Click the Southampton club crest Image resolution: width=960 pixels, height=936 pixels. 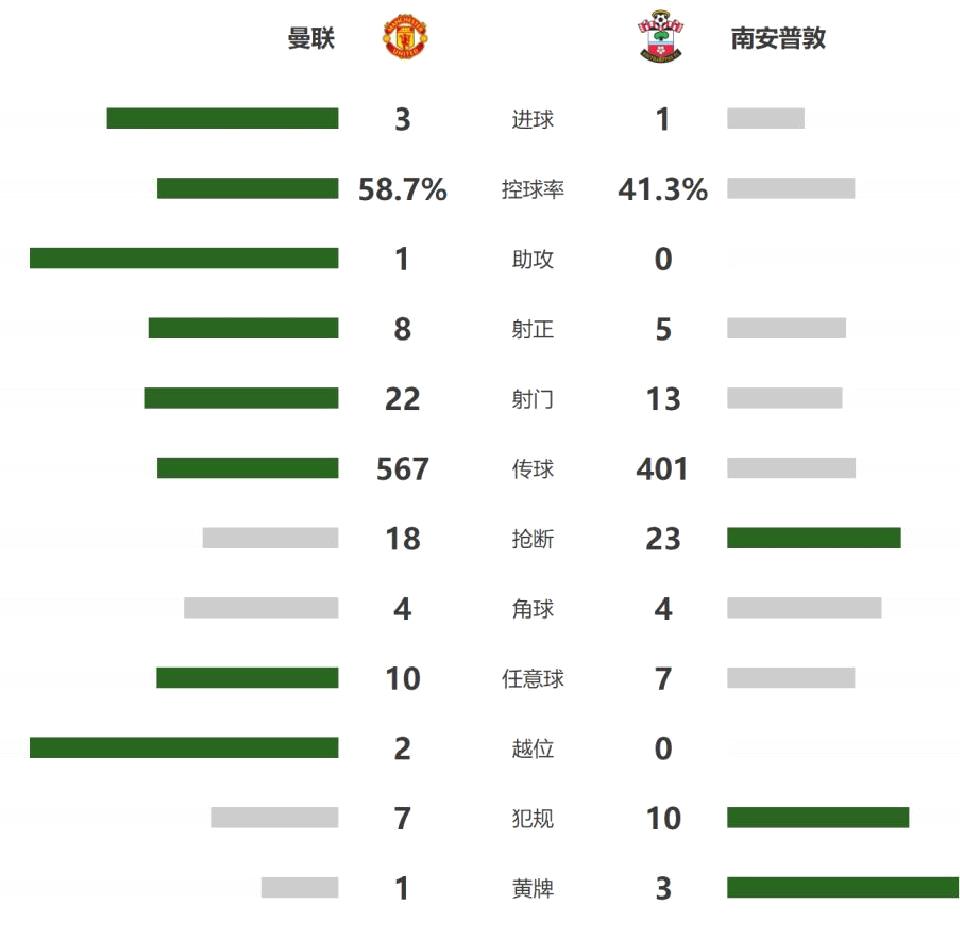pos(660,37)
